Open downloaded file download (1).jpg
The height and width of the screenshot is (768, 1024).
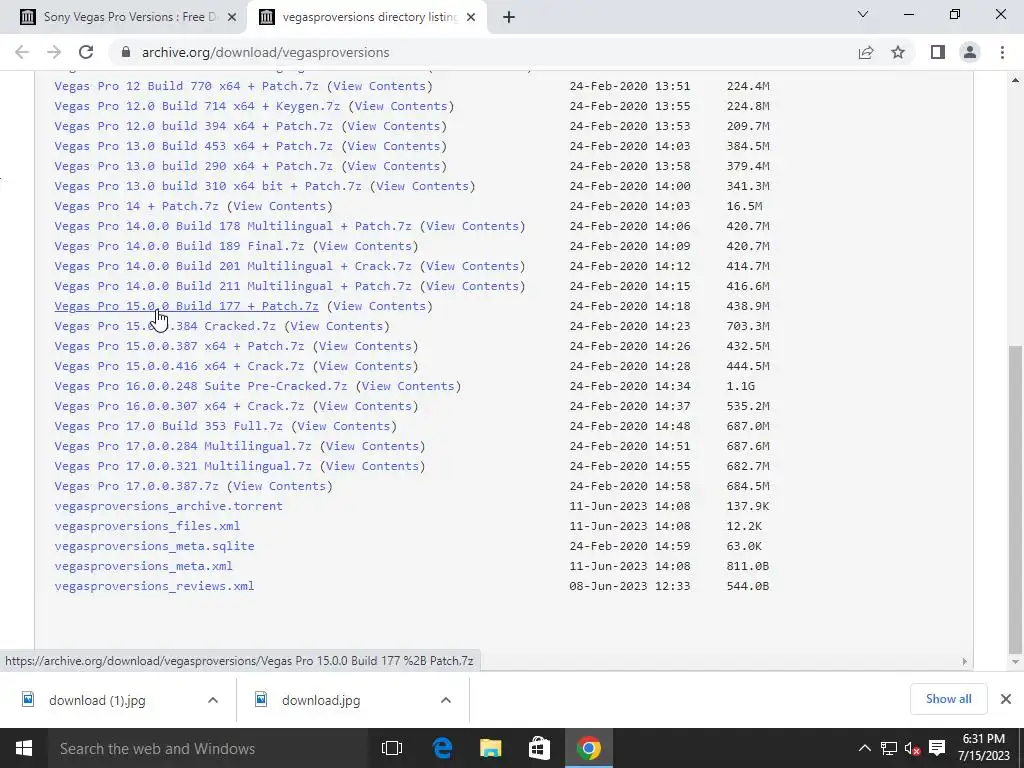click(97, 700)
